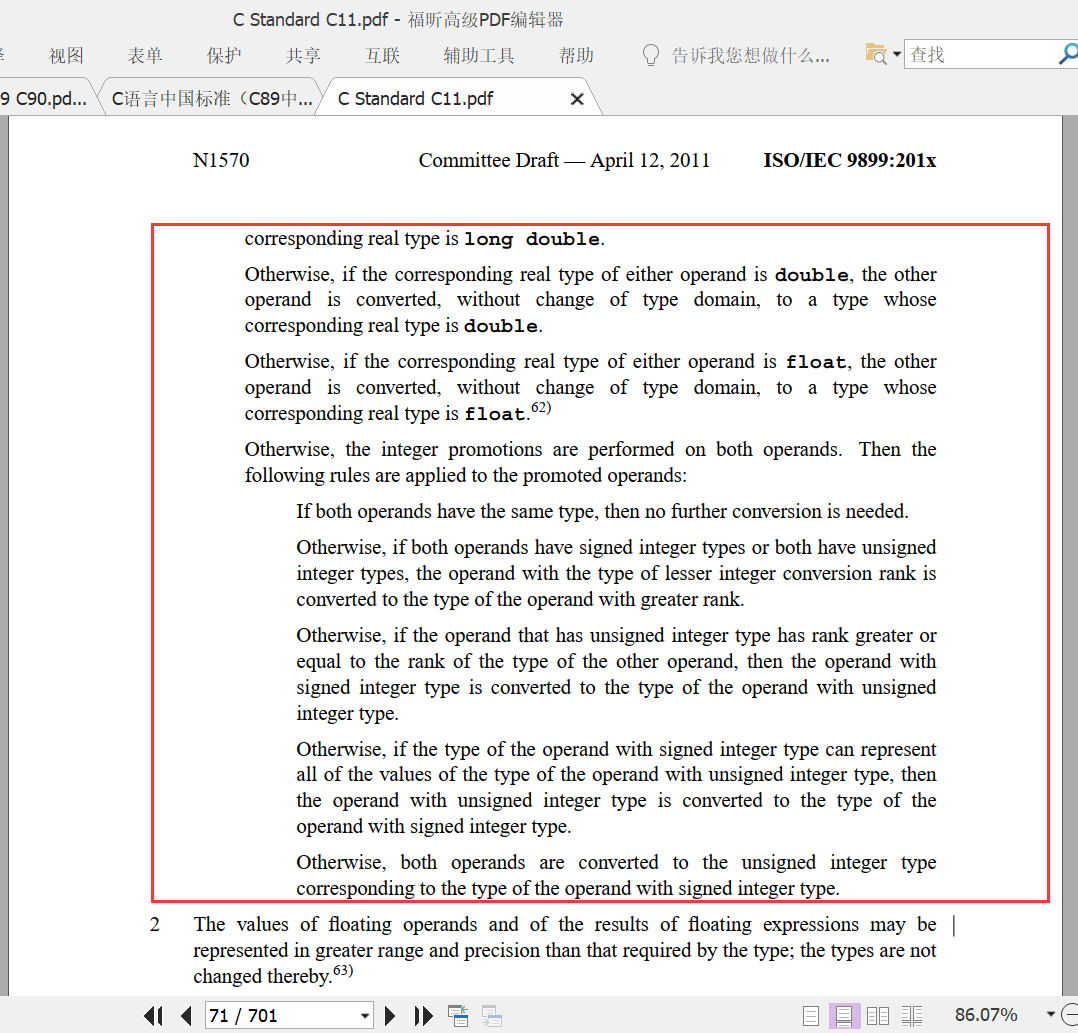
Task: Switch to facing pages view
Action: [878, 1015]
